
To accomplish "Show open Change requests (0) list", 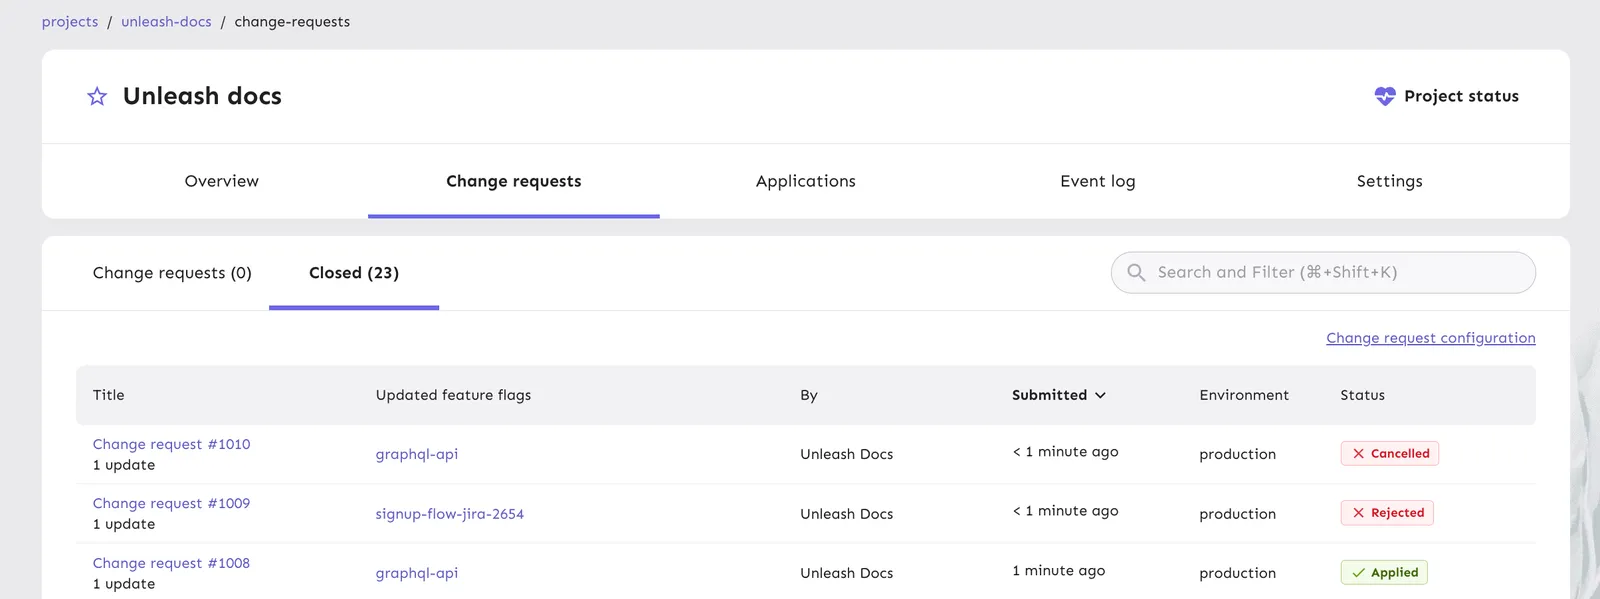I will (172, 273).
